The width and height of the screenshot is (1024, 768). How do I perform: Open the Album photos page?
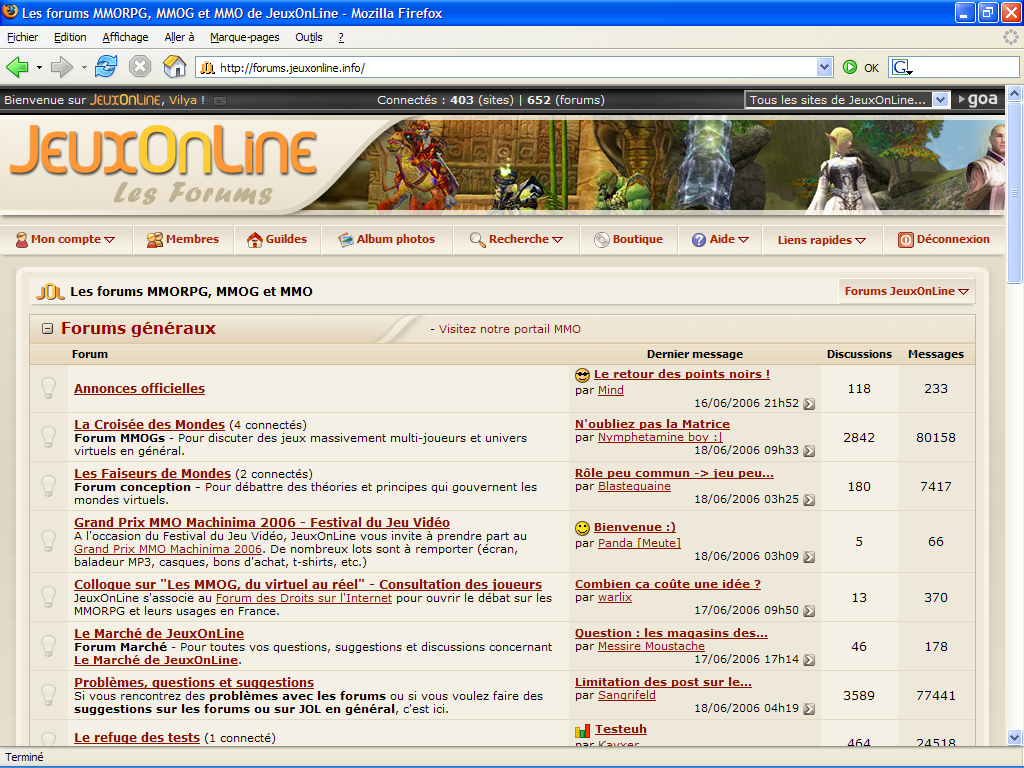[x=387, y=240]
